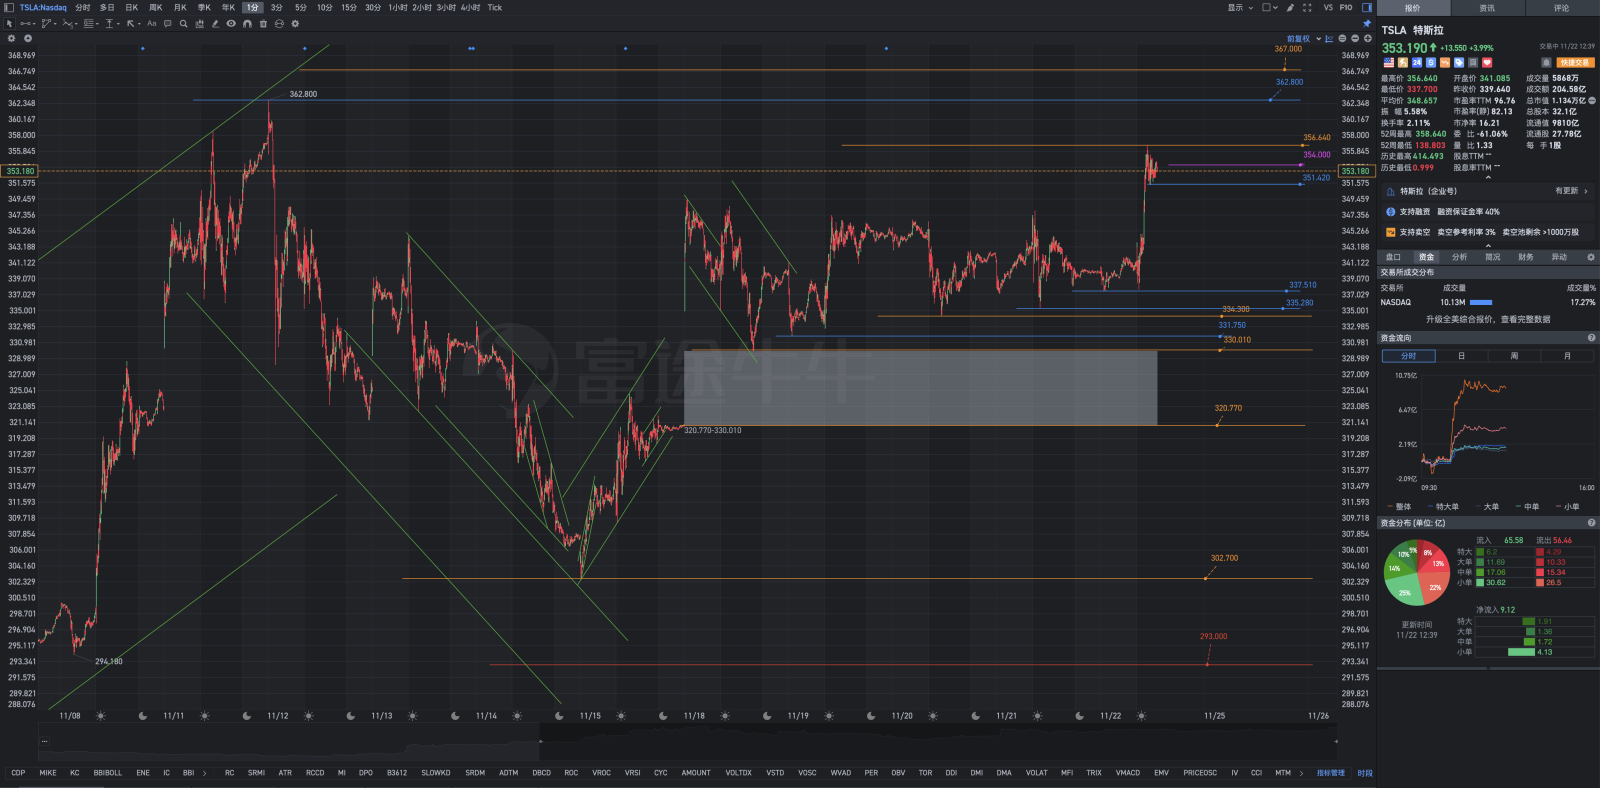Open panel tab settings gear
The height and width of the screenshot is (788, 1600).
[1590, 257]
